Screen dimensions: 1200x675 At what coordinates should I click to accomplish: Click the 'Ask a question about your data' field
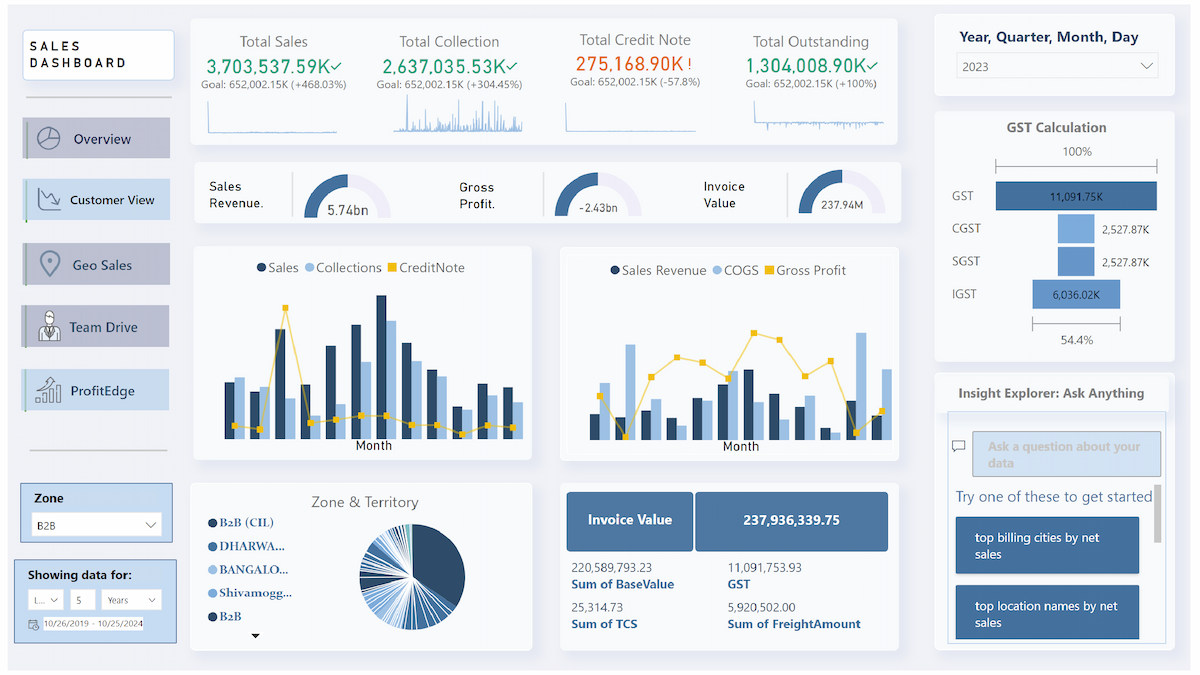point(1066,454)
